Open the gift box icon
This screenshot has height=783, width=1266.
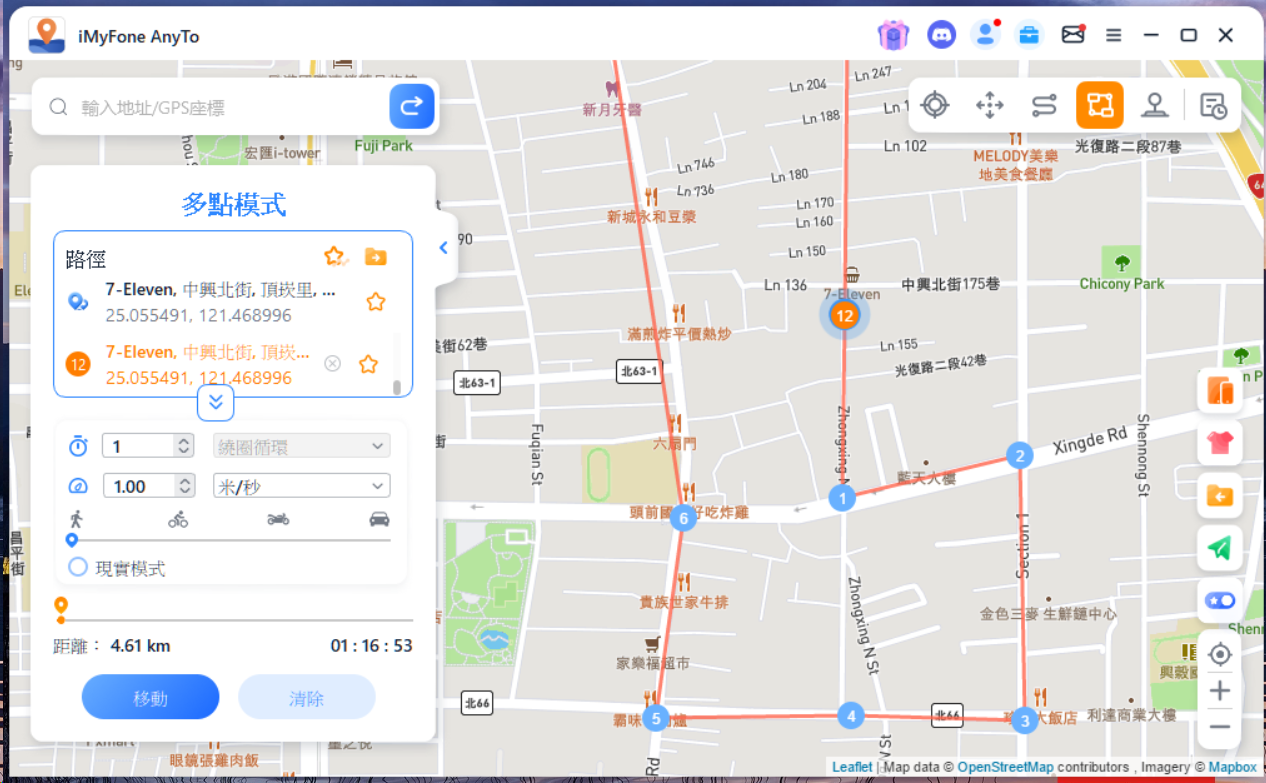(892, 36)
